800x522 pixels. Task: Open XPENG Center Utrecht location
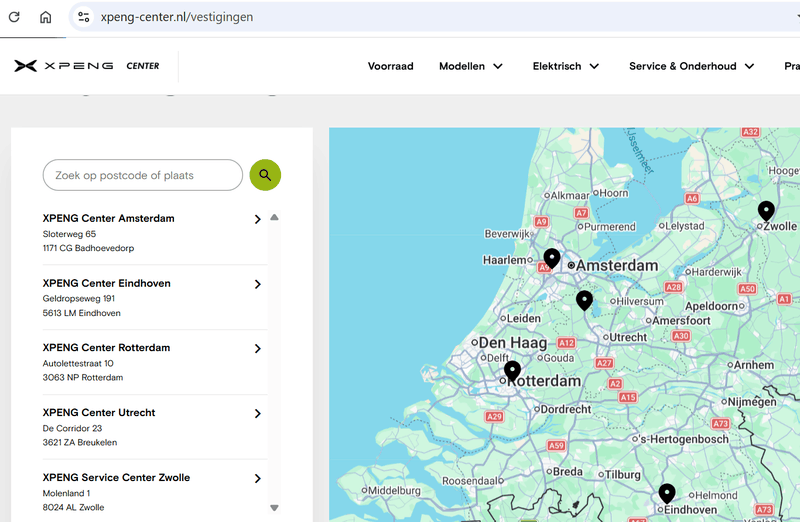click(x=98, y=412)
